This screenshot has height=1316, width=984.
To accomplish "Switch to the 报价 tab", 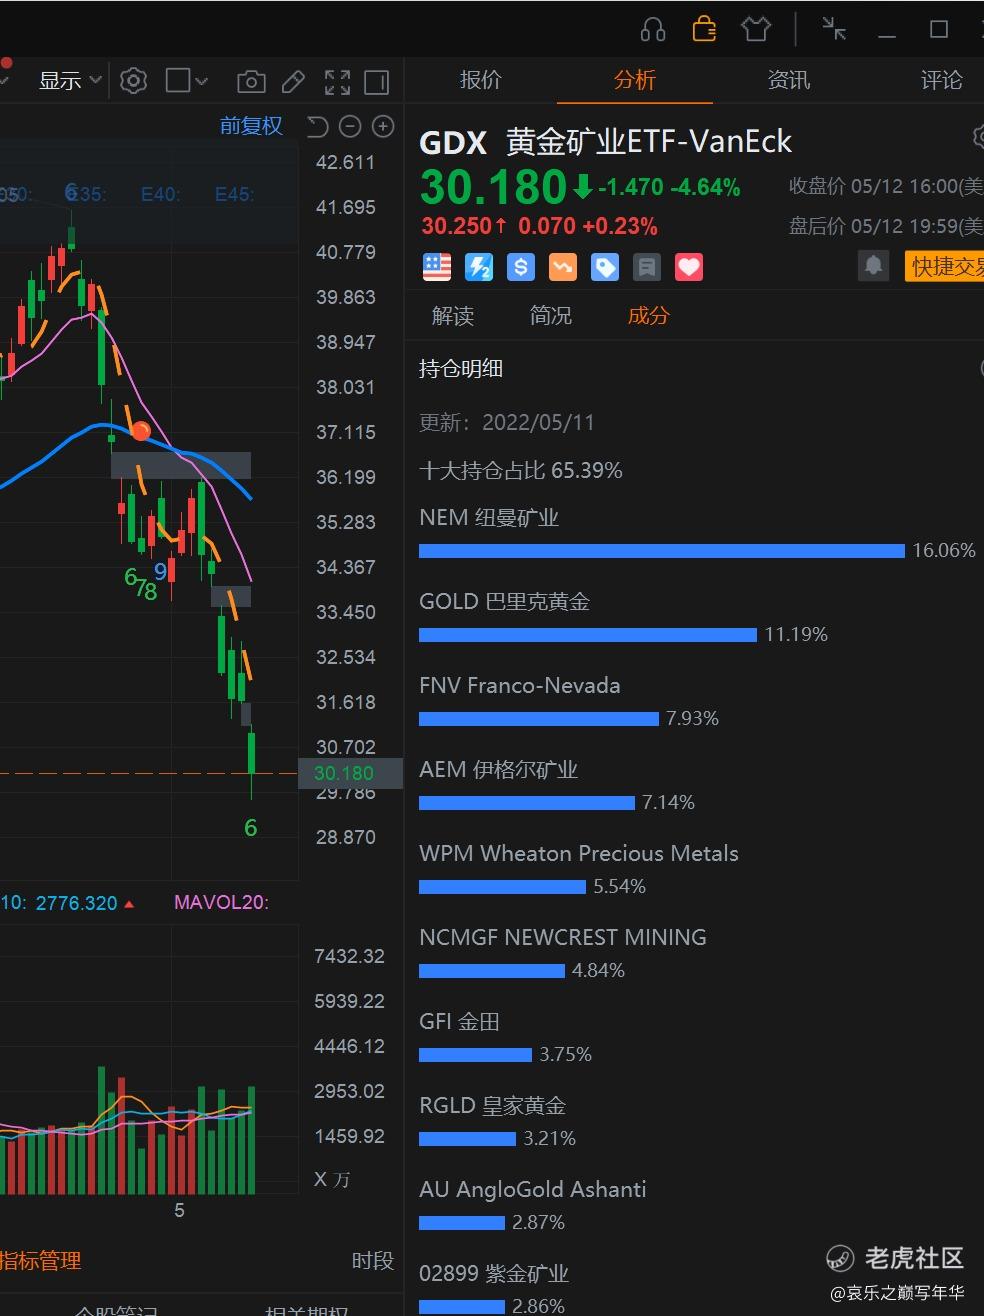I will point(480,80).
